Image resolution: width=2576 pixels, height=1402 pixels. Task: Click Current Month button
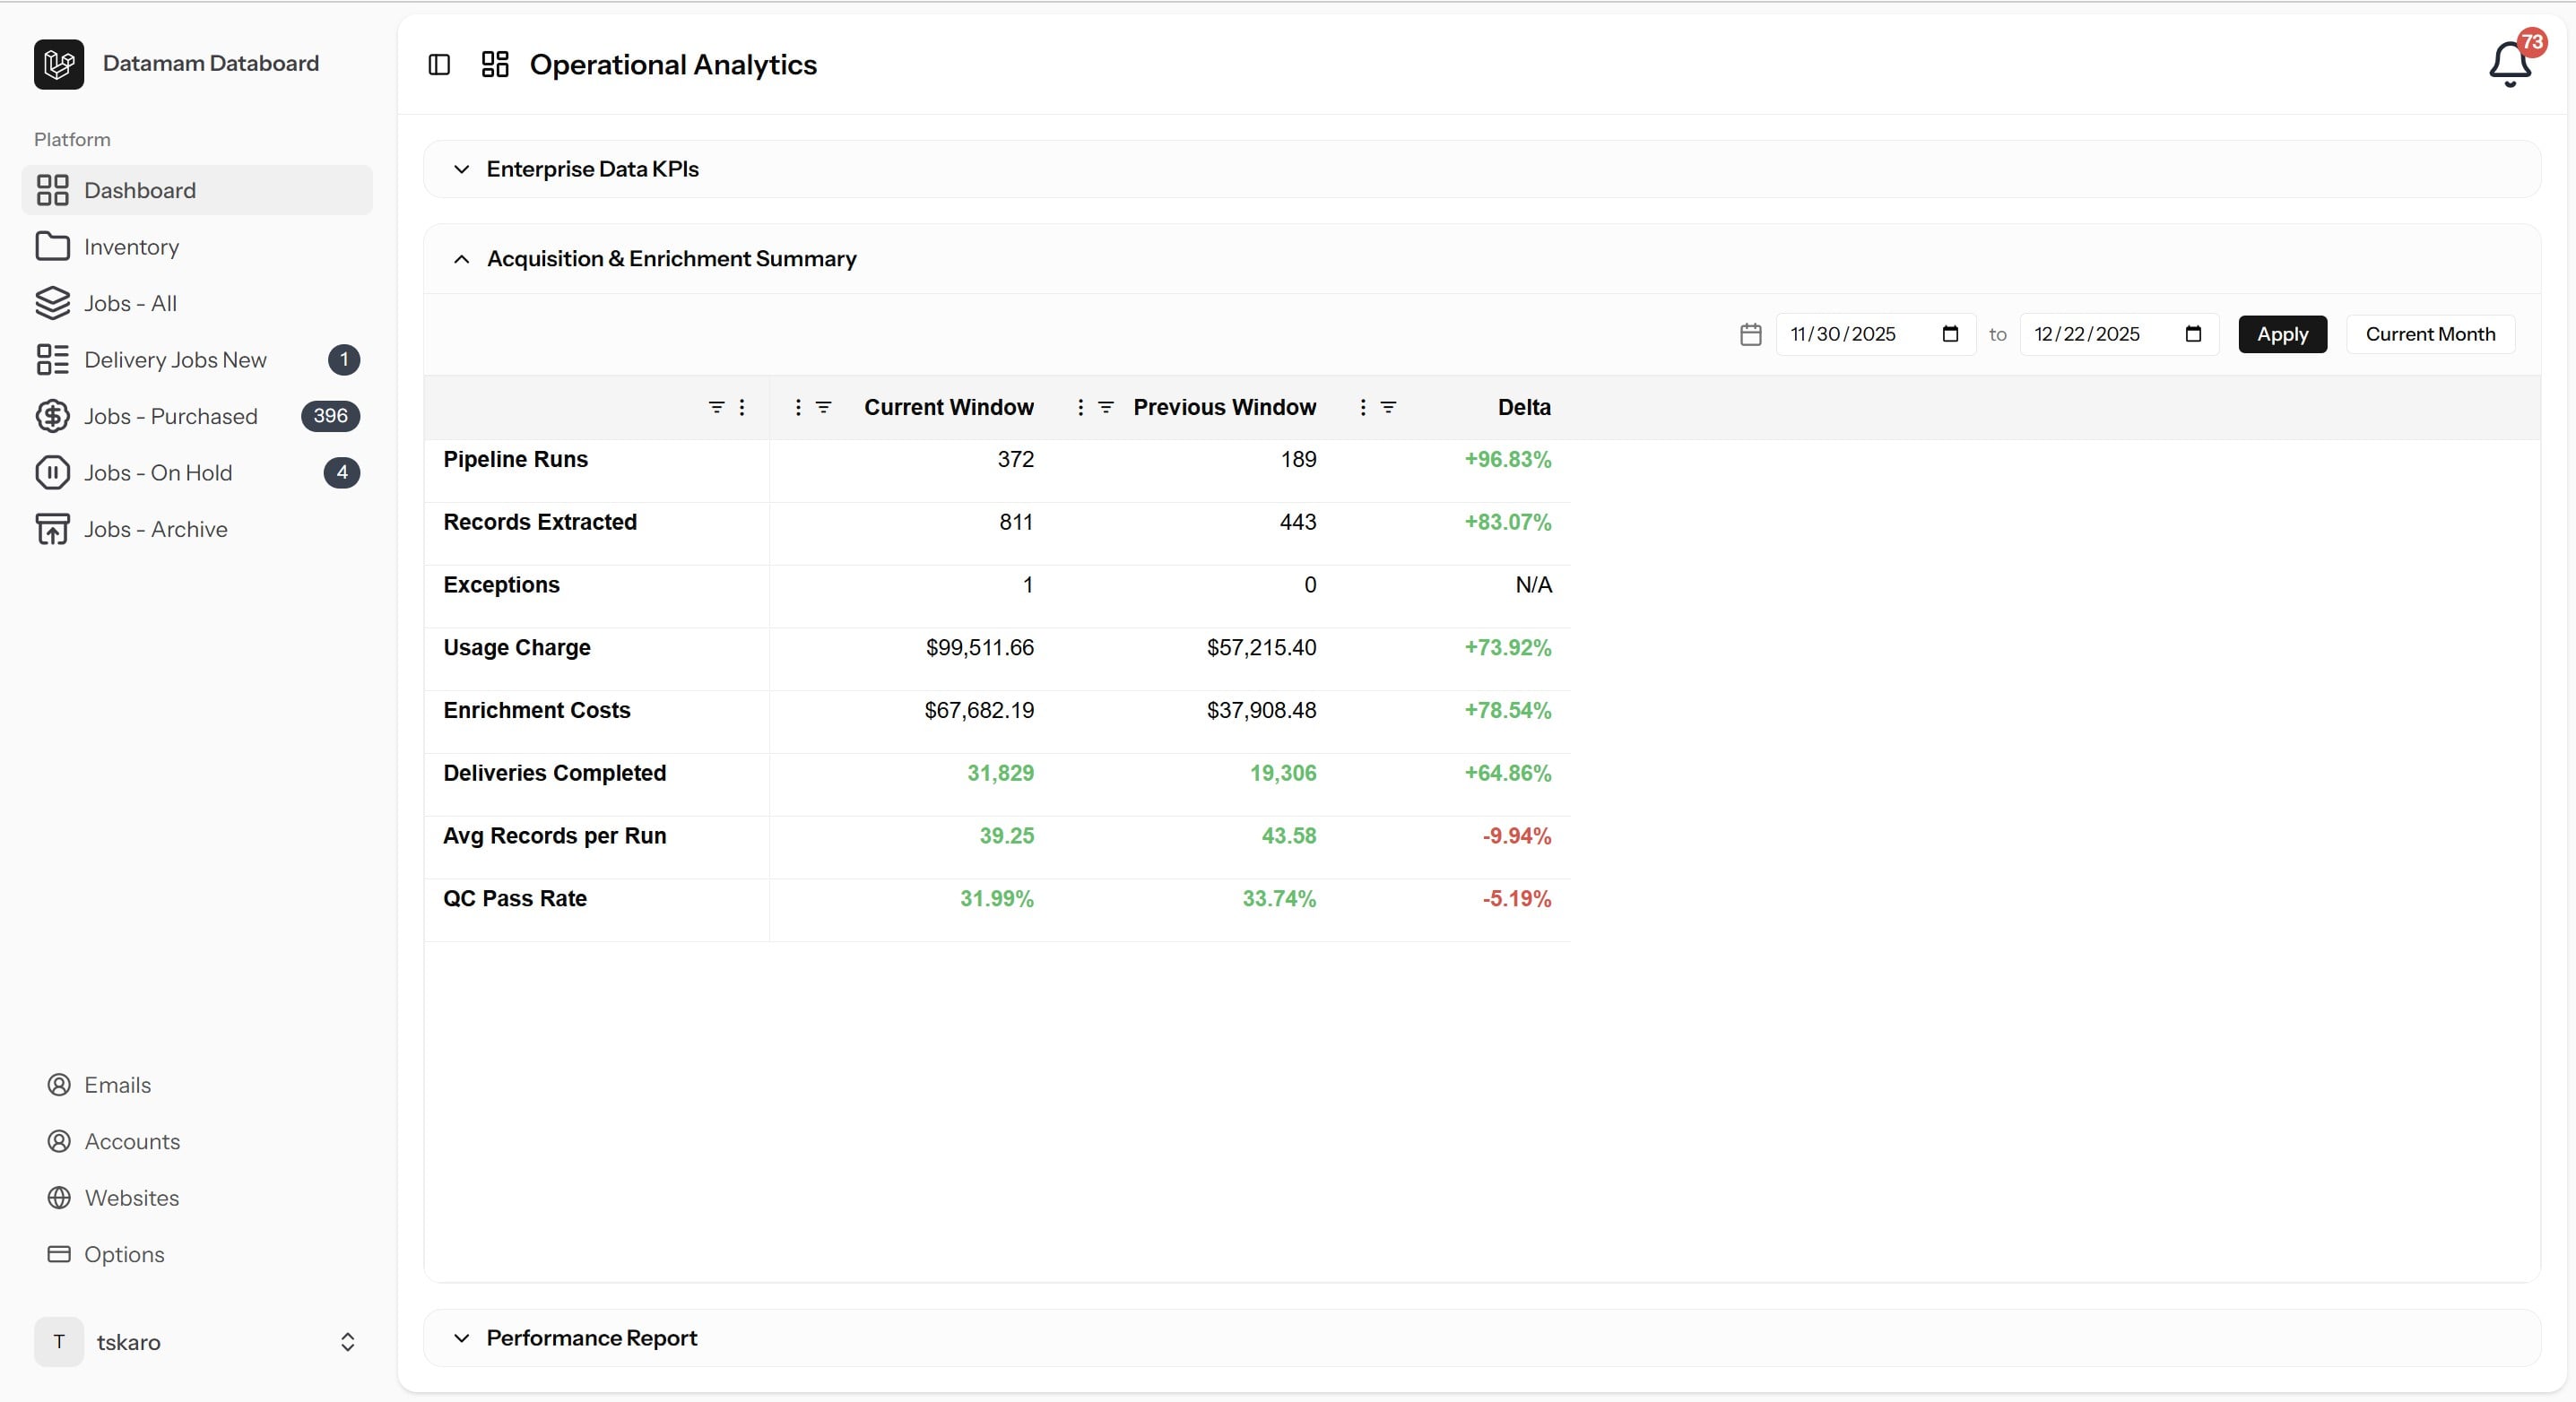[x=2430, y=334]
